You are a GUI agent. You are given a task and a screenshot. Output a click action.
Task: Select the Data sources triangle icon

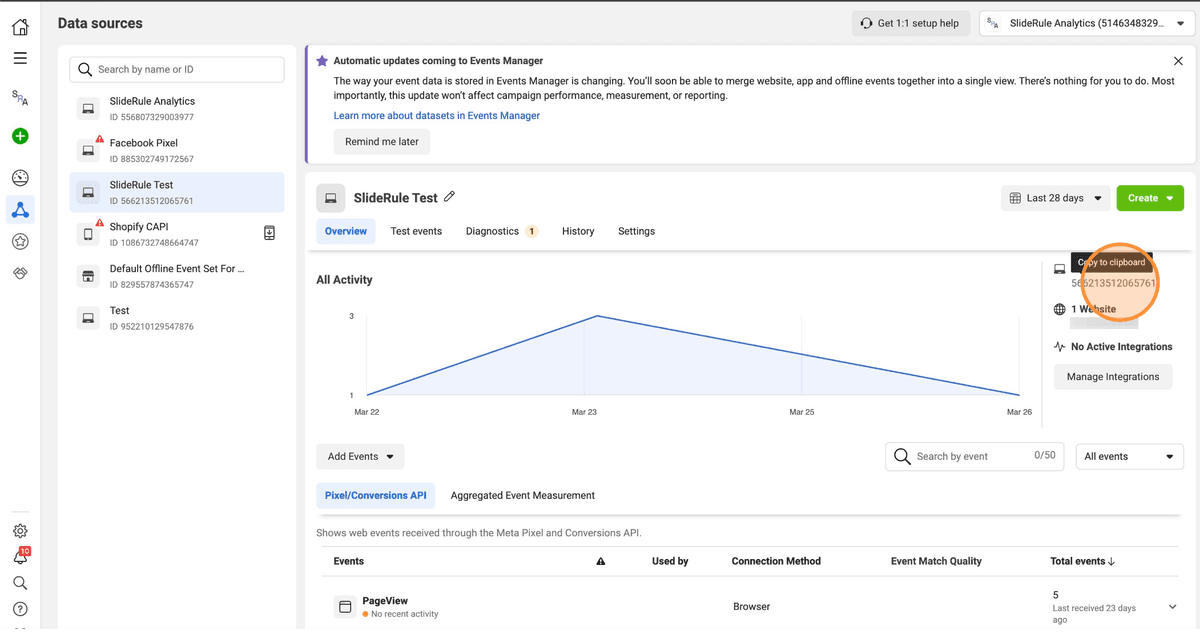coord(20,210)
